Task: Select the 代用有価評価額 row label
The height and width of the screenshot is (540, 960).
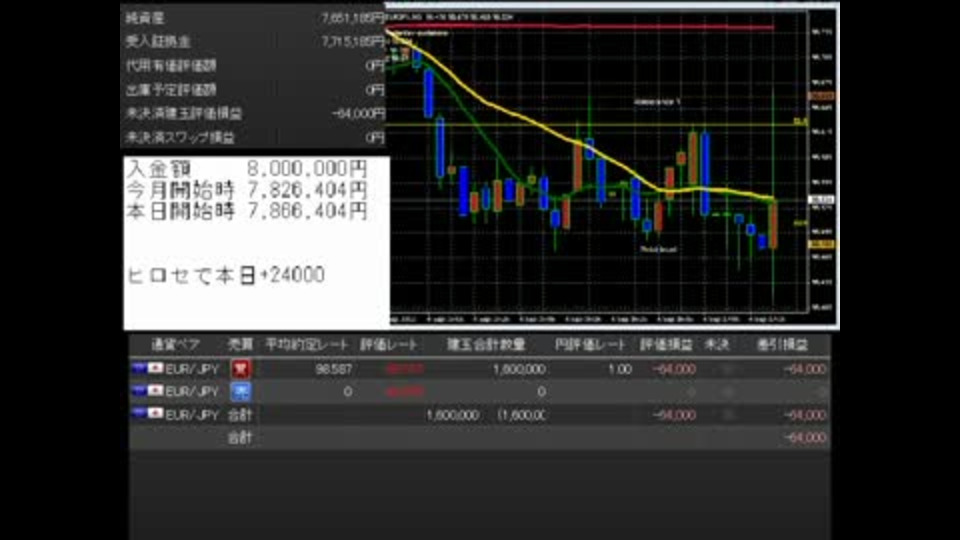Action: click(x=171, y=66)
